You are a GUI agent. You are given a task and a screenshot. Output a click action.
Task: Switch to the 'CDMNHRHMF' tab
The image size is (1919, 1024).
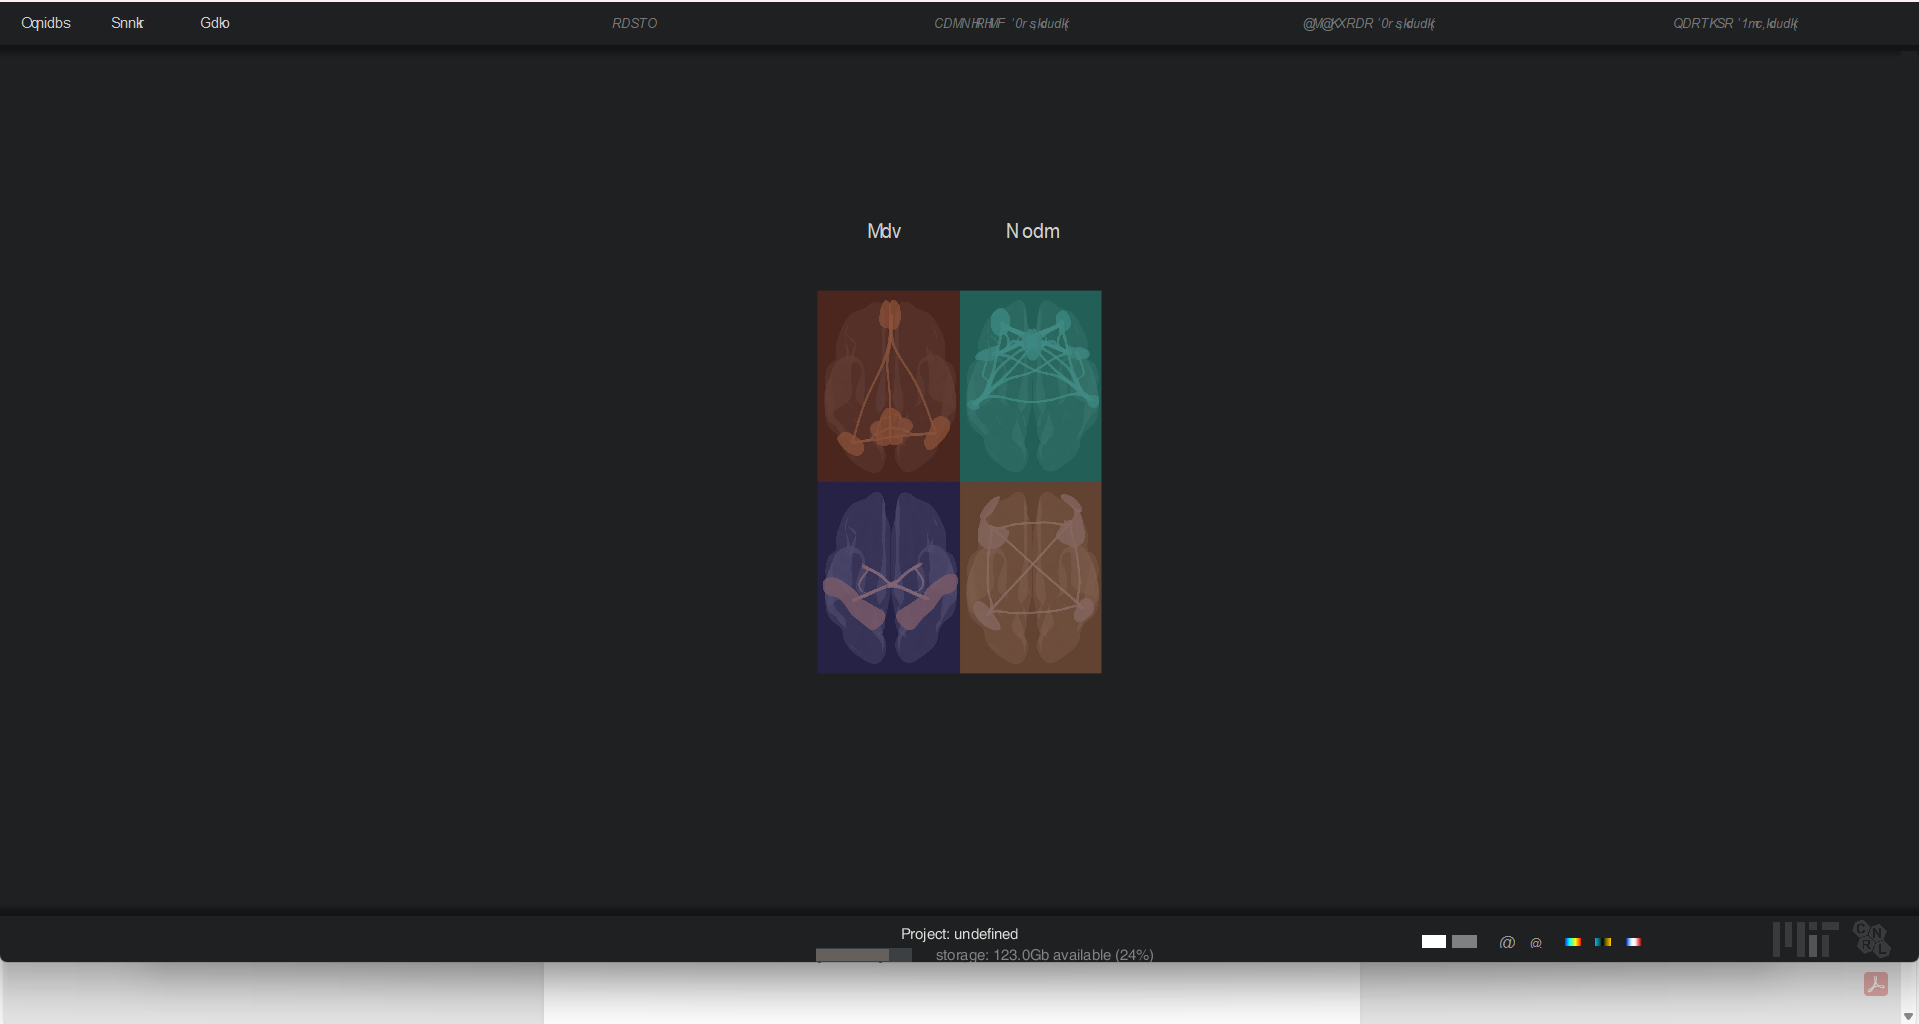point(1001,23)
